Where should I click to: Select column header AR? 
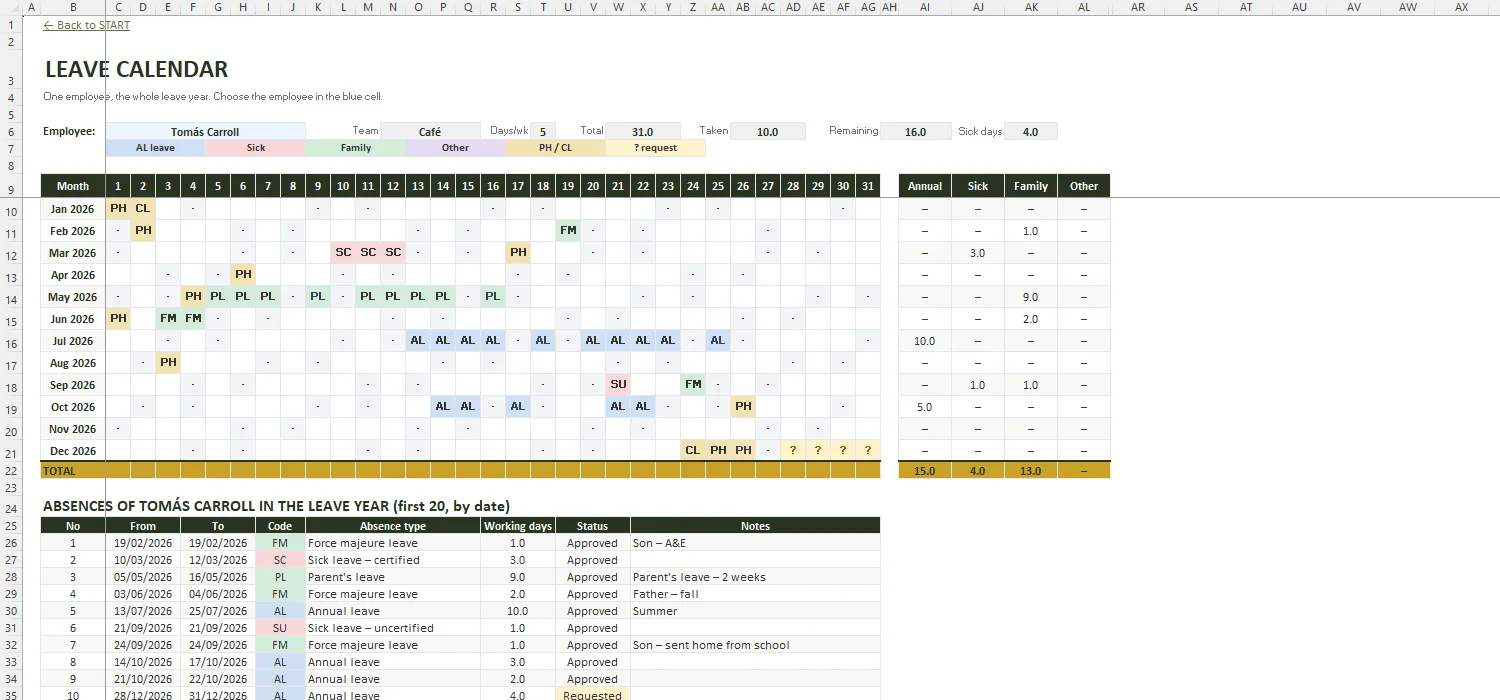click(1138, 7)
